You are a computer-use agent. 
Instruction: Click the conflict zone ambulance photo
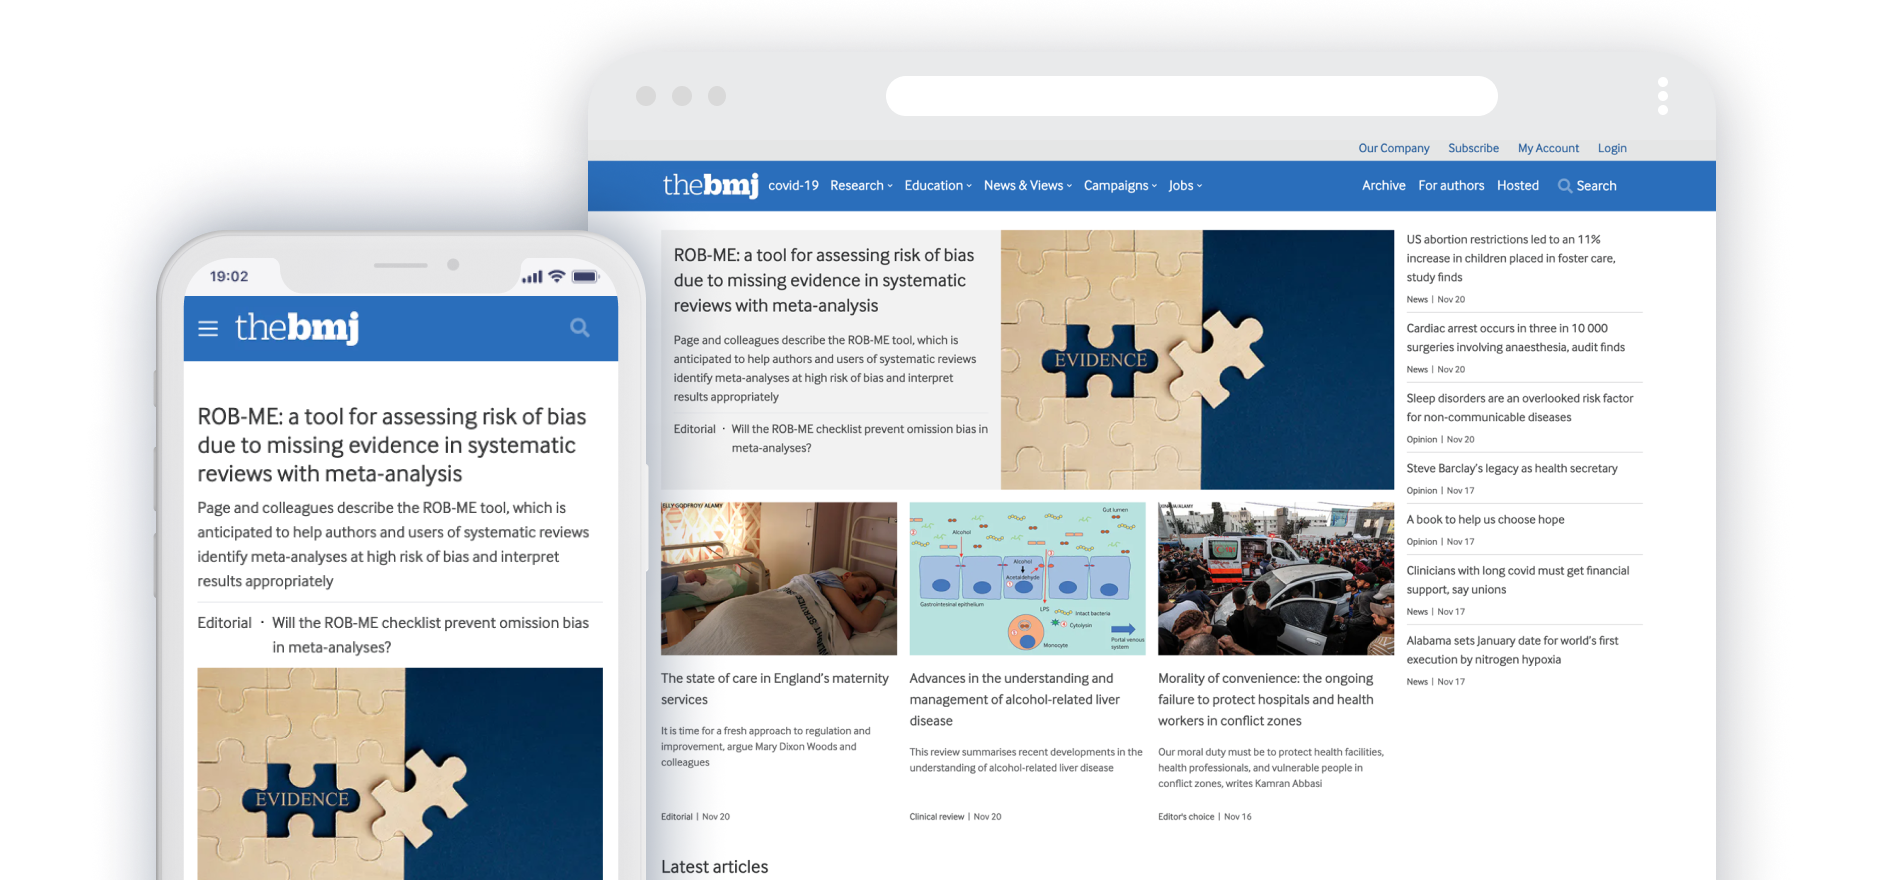[x=1276, y=579]
